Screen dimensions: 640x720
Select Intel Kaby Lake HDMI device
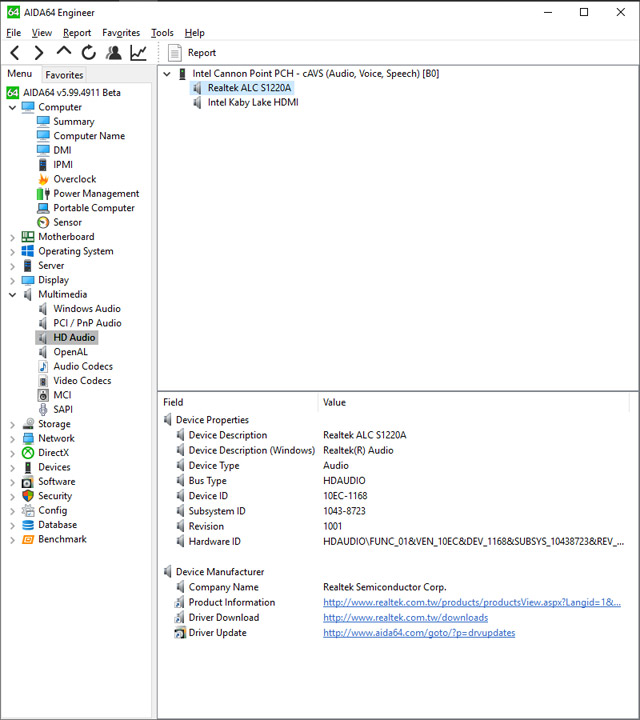pyautogui.click(x=253, y=102)
